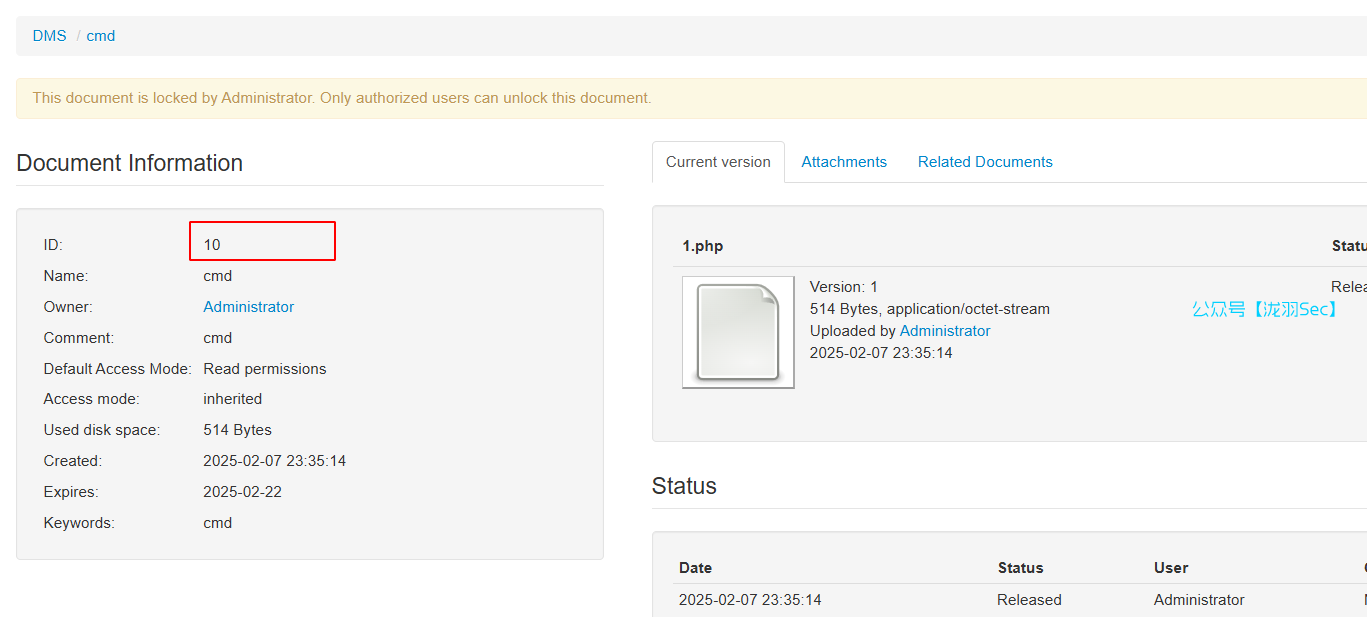Click the Released status cell
1367x617 pixels.
(x=1029, y=600)
